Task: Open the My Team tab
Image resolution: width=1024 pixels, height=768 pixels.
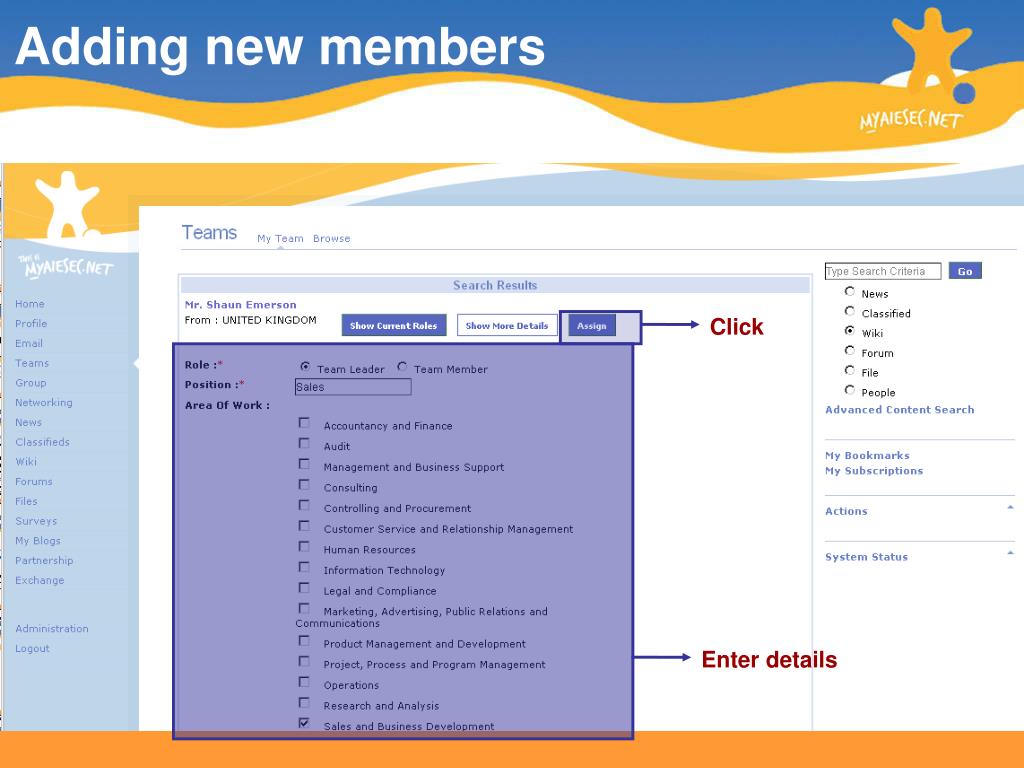Action: pos(280,239)
